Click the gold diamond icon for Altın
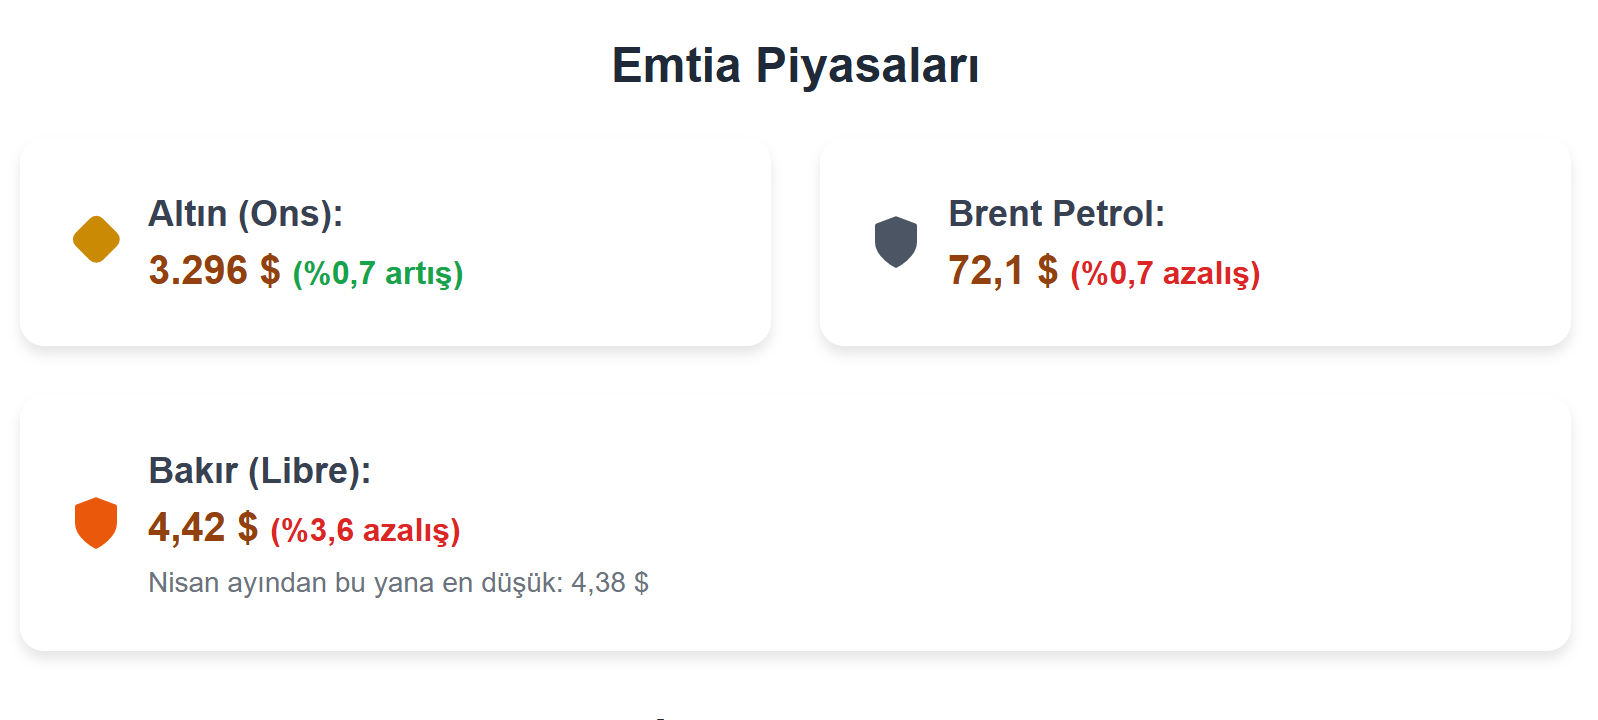 pyautogui.click(x=96, y=240)
